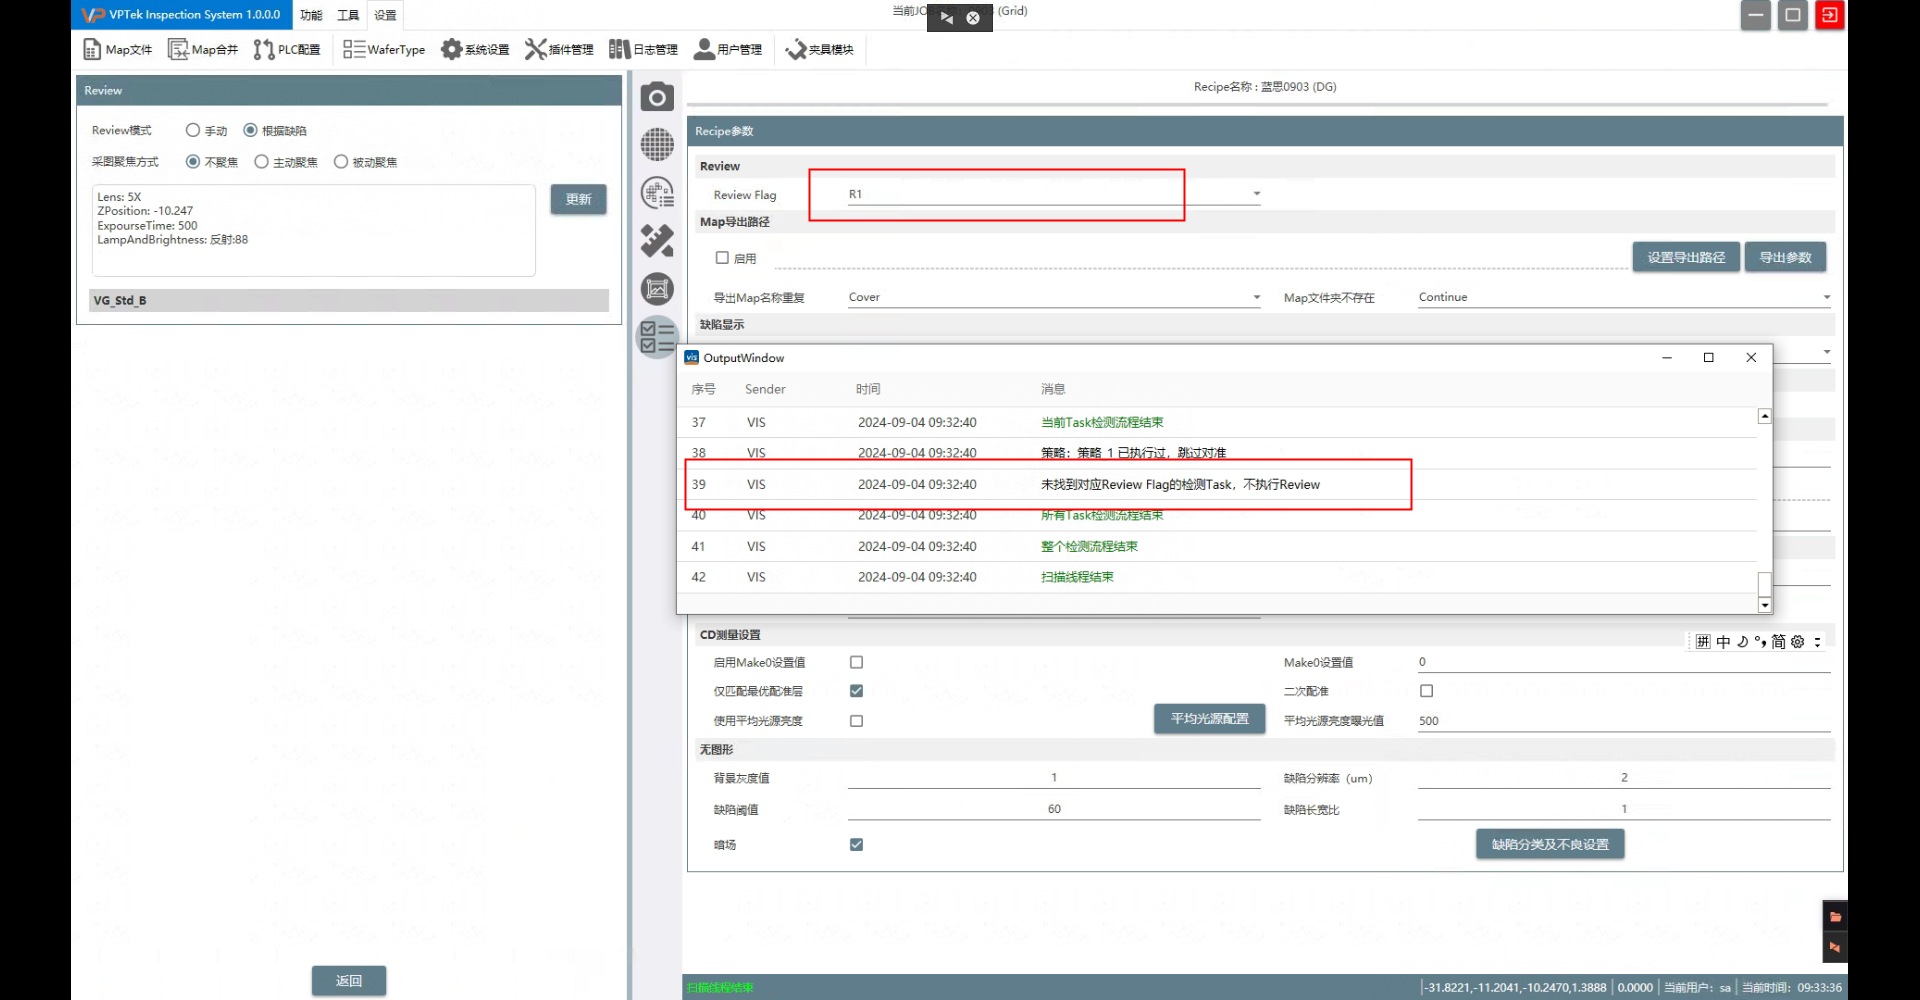Viewport: 1920px width, 1000px height.
Task: Click the orange icon below the folder icon
Action: [x=1835, y=946]
